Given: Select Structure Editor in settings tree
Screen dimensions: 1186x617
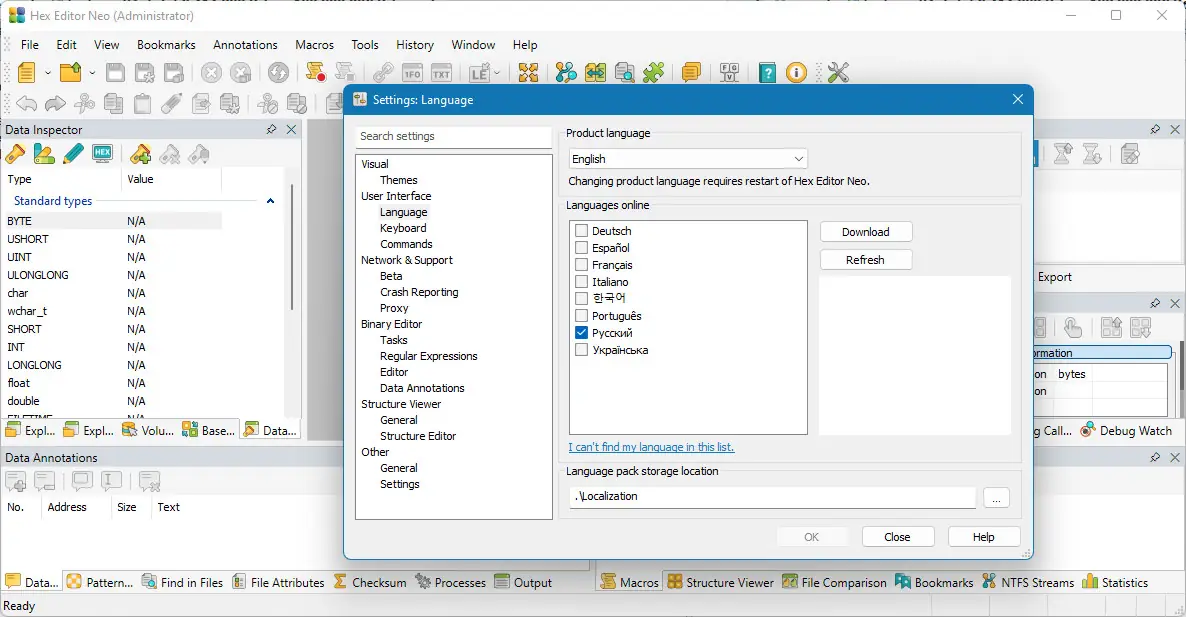Looking at the screenshot, I should tap(418, 436).
